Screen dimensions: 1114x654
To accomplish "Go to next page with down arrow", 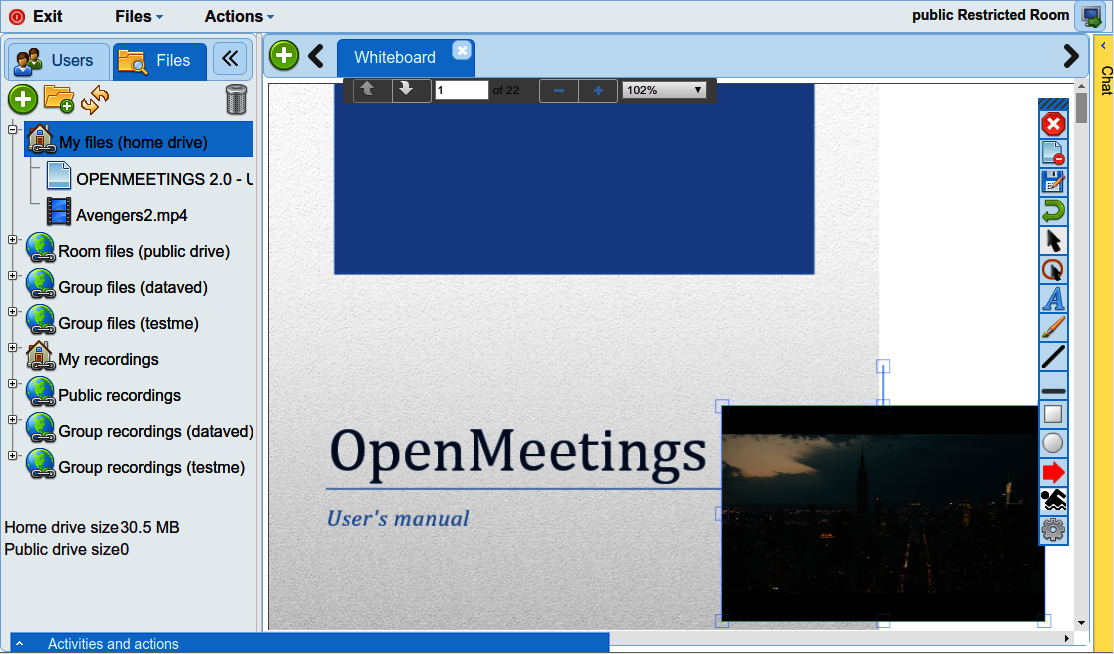I will pyautogui.click(x=411, y=90).
